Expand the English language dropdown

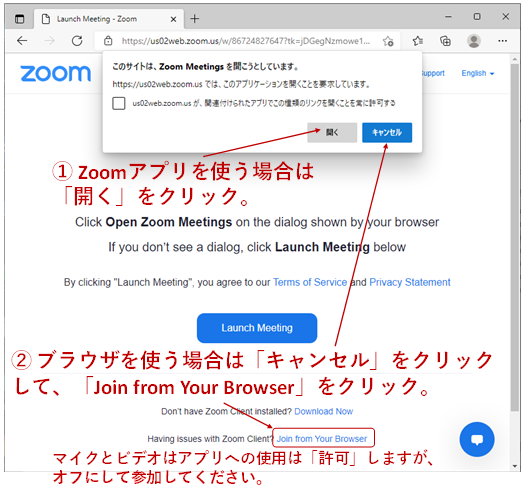[x=478, y=73]
